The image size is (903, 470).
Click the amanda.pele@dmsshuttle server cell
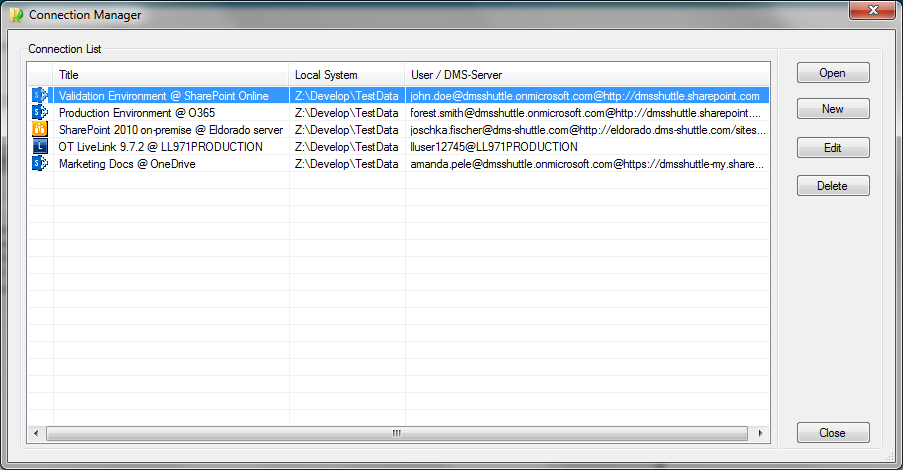[x=587, y=164]
